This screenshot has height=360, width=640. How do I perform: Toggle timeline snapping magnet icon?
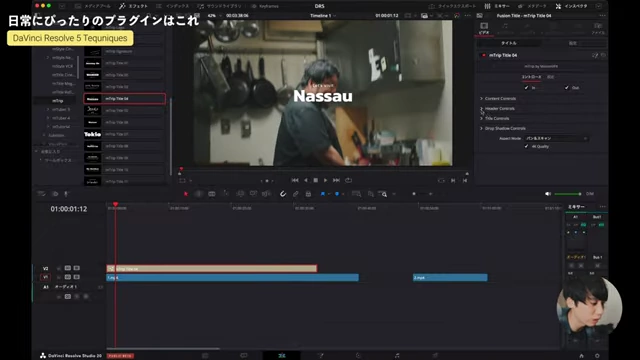[282, 194]
